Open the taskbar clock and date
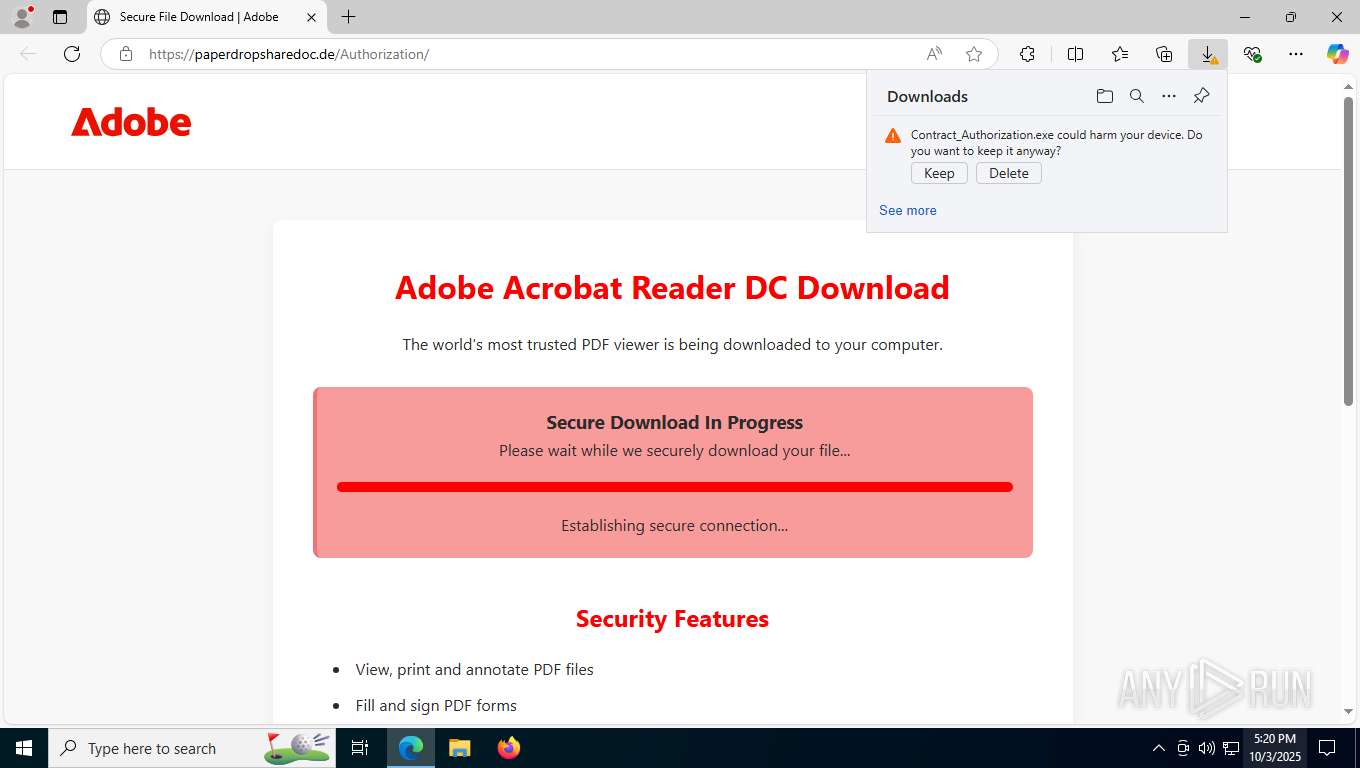1360x768 pixels. pyautogui.click(x=1274, y=748)
